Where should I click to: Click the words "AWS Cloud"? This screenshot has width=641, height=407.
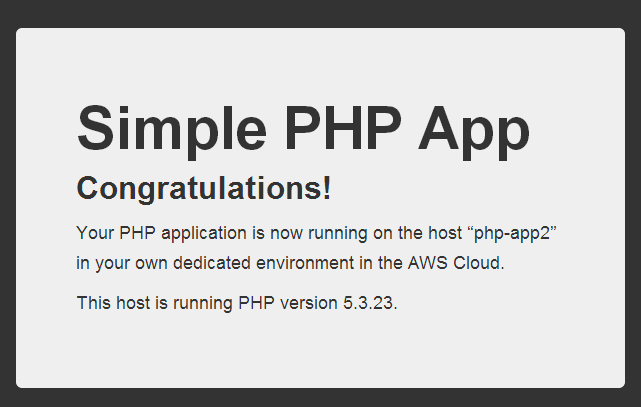click(454, 263)
